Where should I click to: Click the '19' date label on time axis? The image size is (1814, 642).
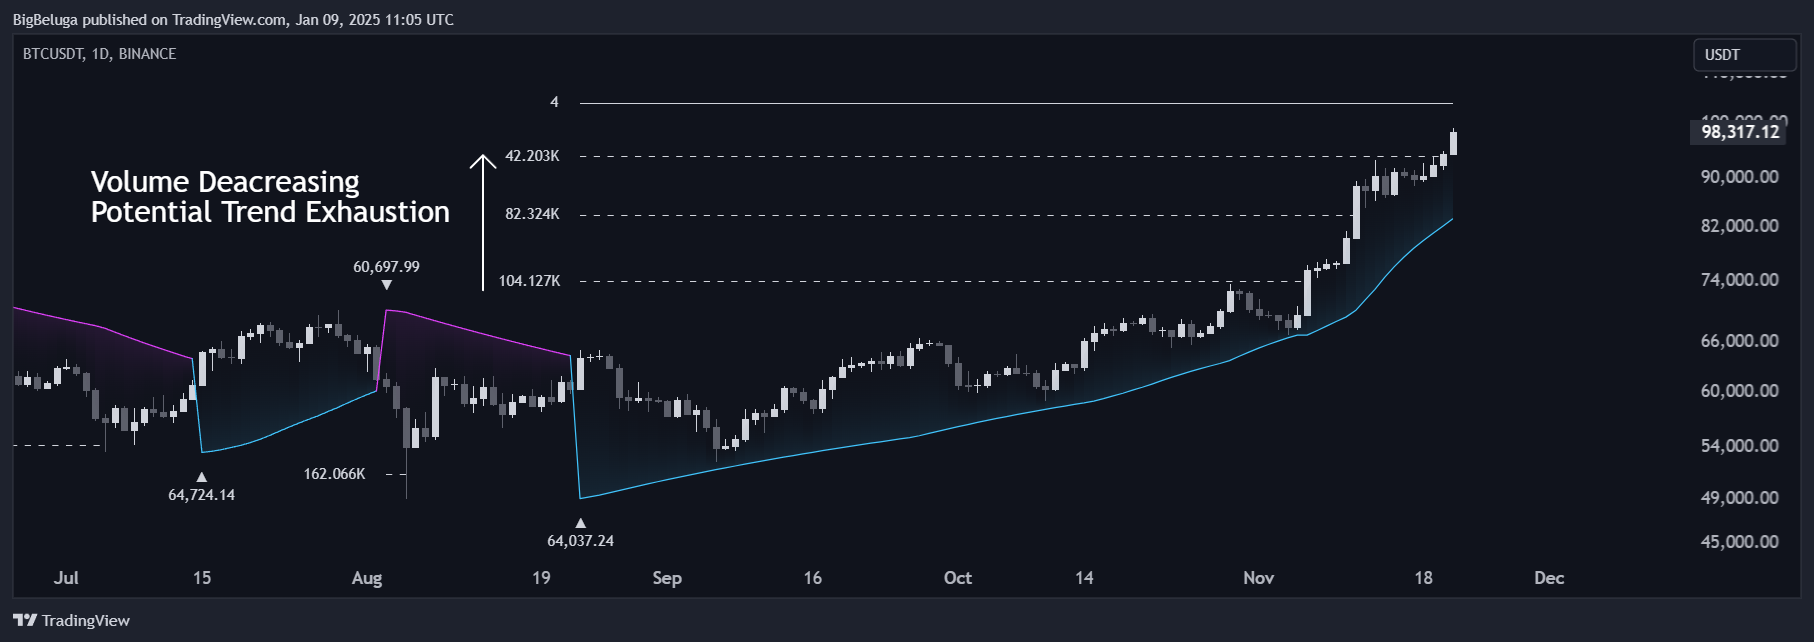(541, 578)
